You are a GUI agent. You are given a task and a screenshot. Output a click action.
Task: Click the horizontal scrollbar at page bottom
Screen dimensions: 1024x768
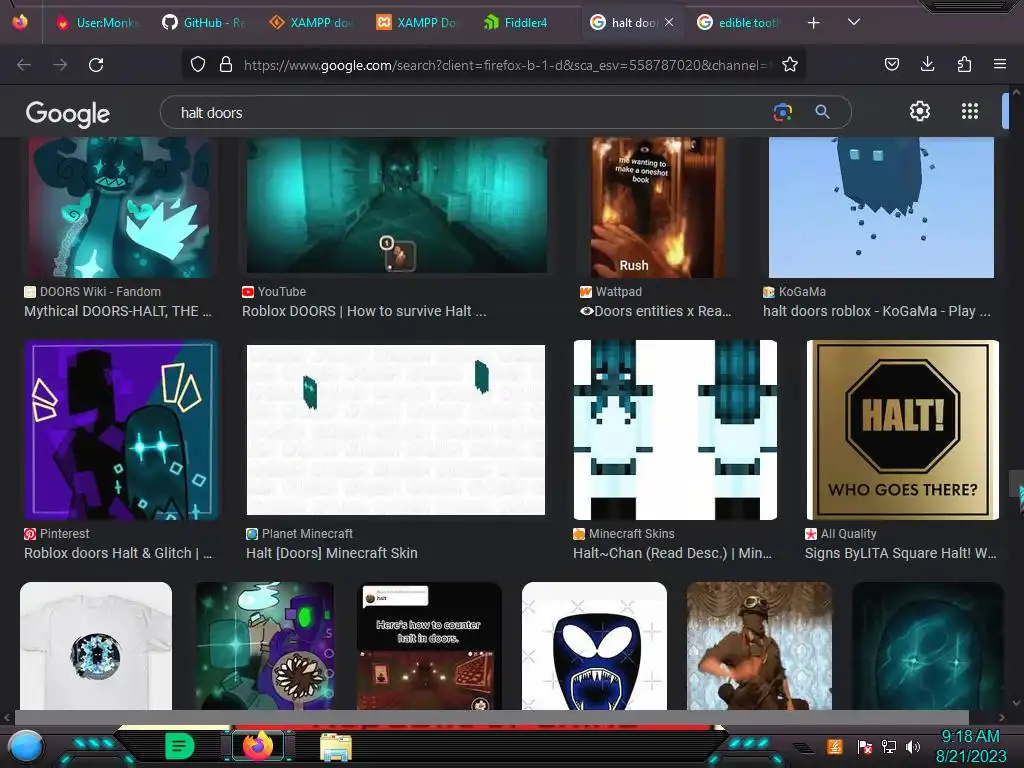coord(491,717)
